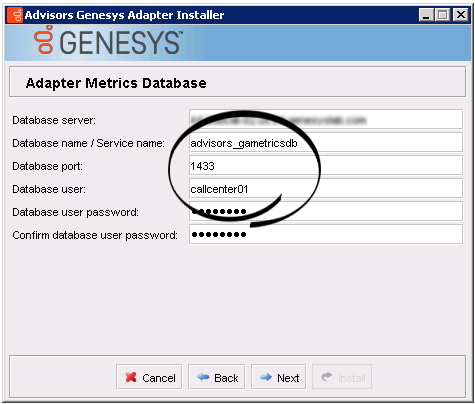Click the Cancel button

click(149, 377)
